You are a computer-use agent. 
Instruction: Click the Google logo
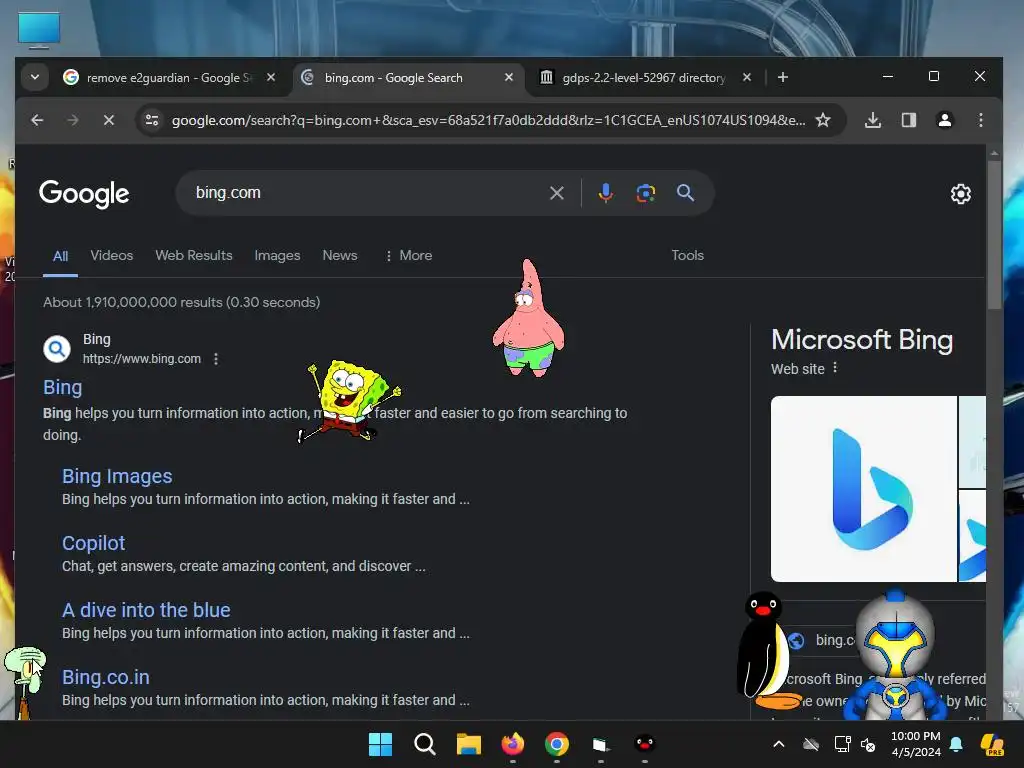tap(84, 193)
